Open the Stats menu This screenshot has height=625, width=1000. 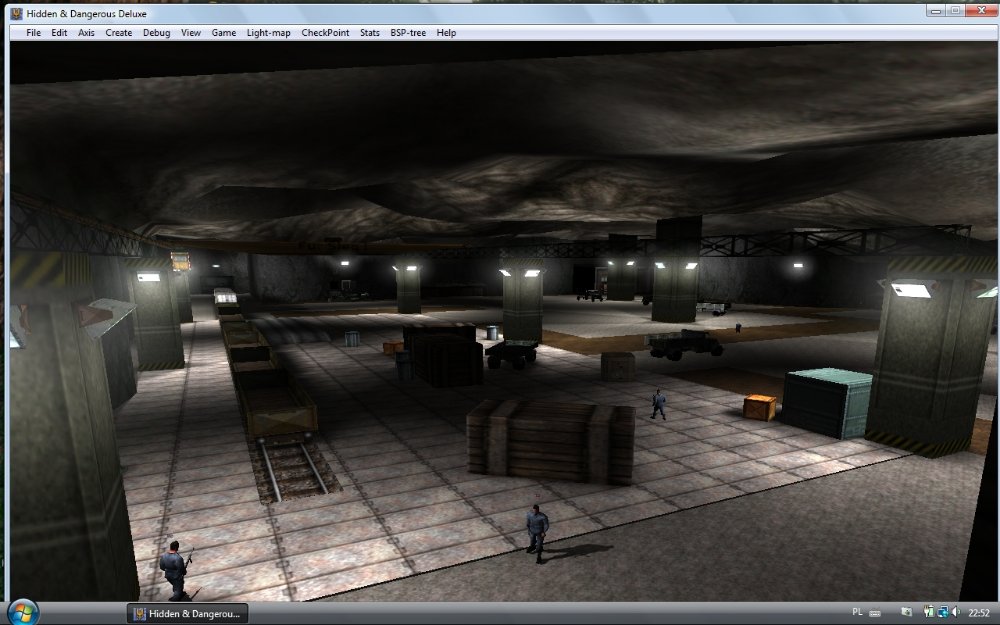[x=369, y=33]
